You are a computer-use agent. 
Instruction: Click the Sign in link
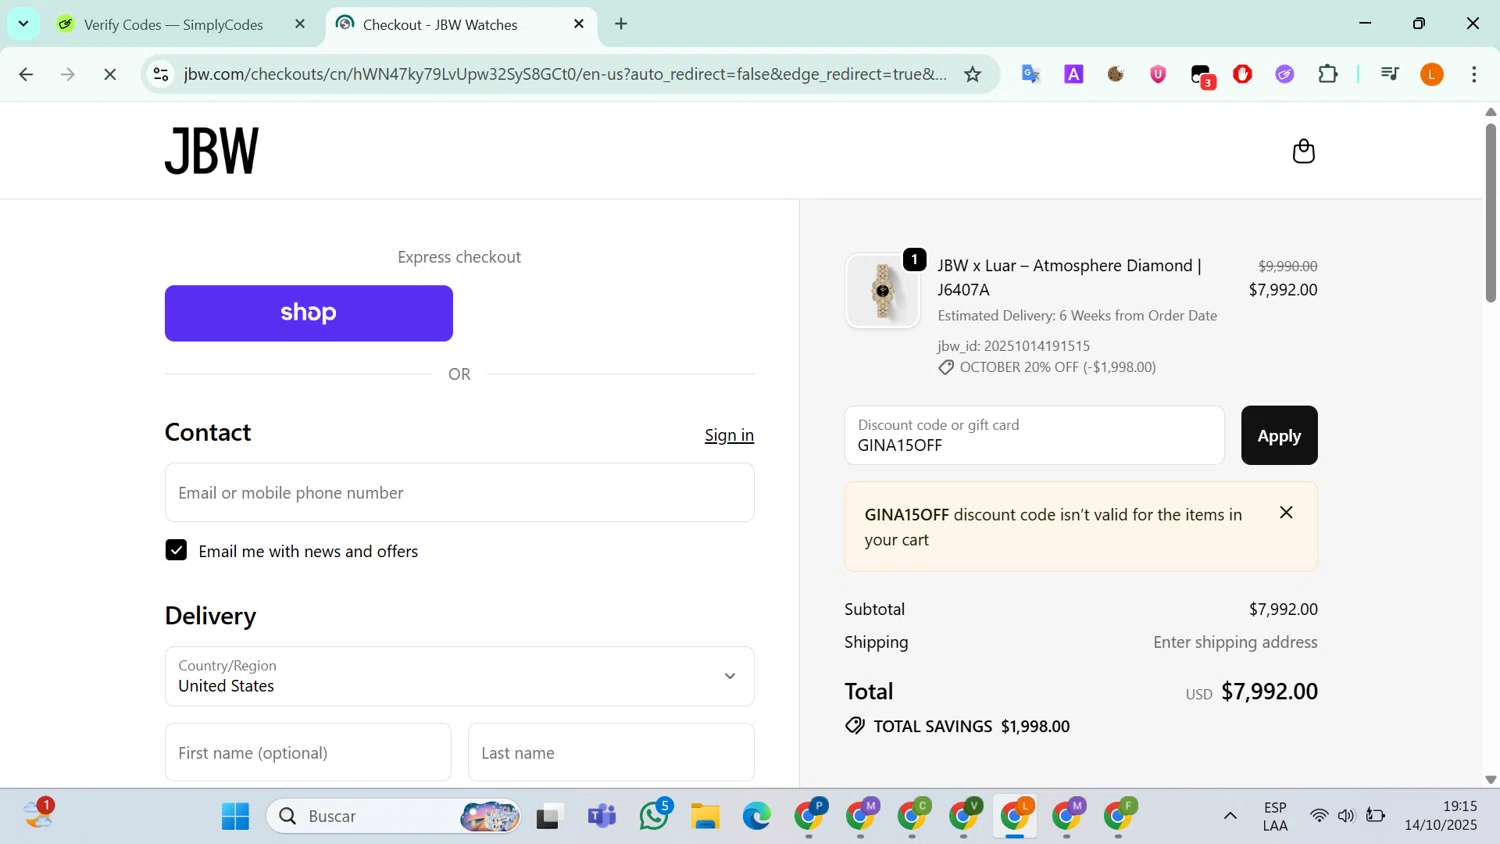[x=729, y=435]
